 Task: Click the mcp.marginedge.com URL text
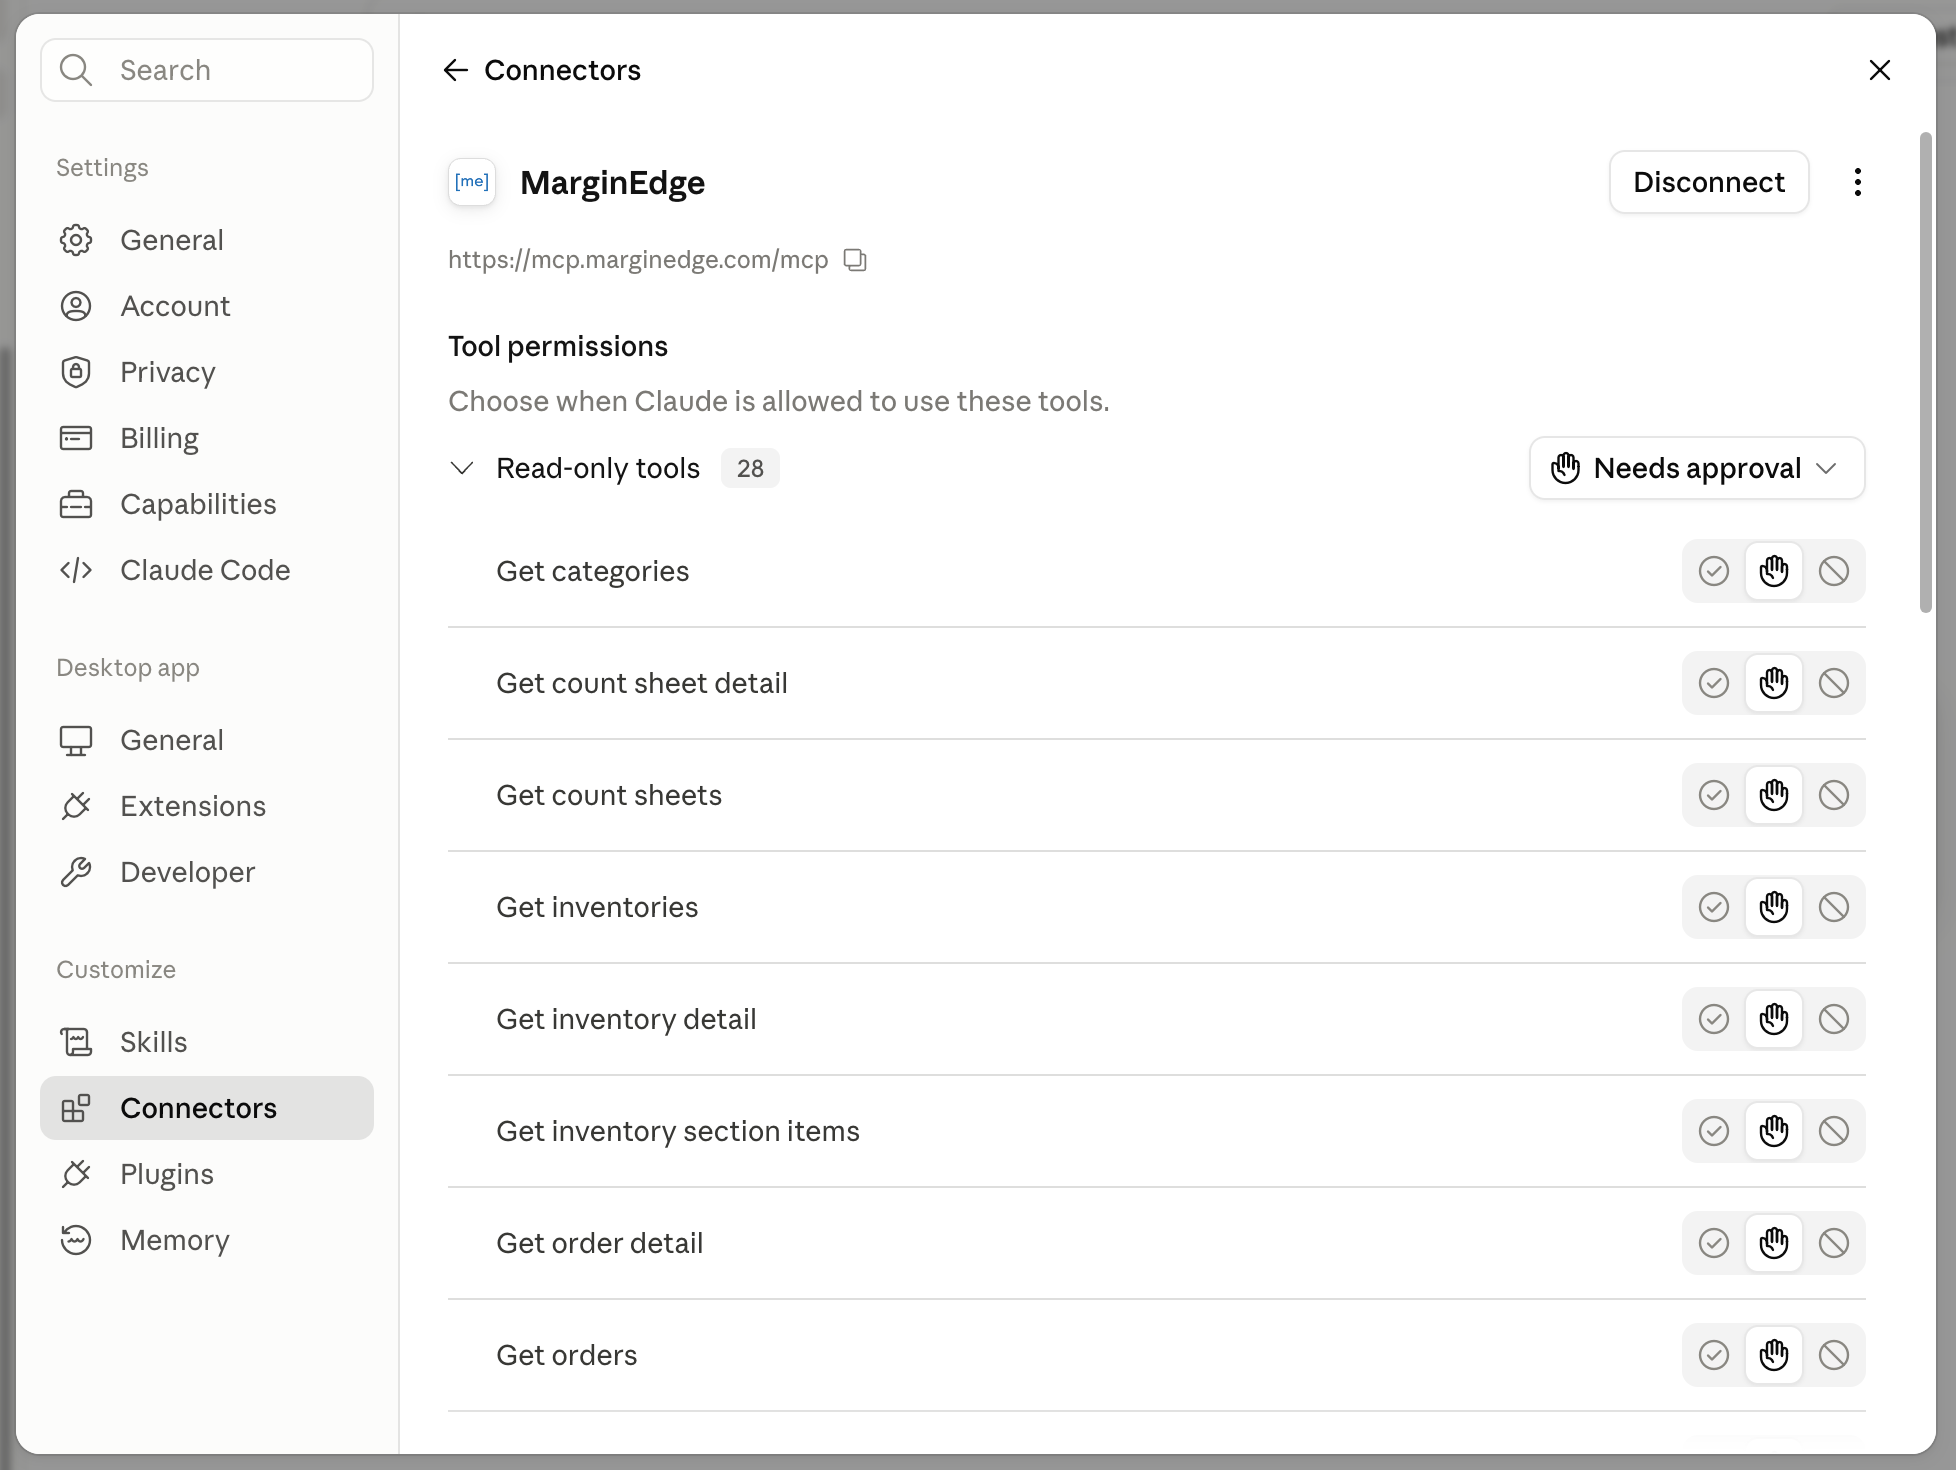point(638,260)
